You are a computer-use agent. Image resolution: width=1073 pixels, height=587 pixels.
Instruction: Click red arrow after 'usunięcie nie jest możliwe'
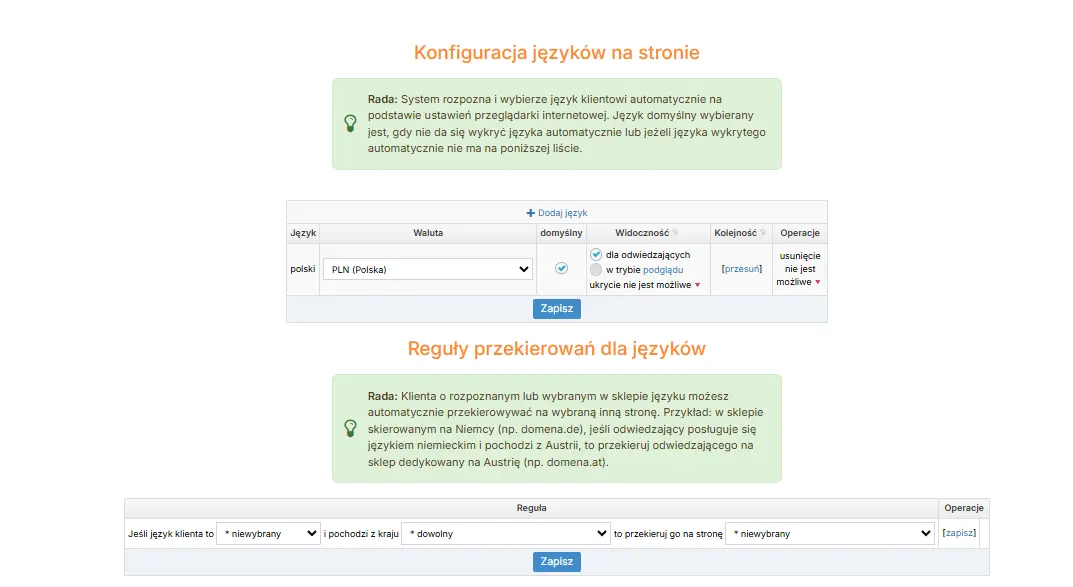817,282
